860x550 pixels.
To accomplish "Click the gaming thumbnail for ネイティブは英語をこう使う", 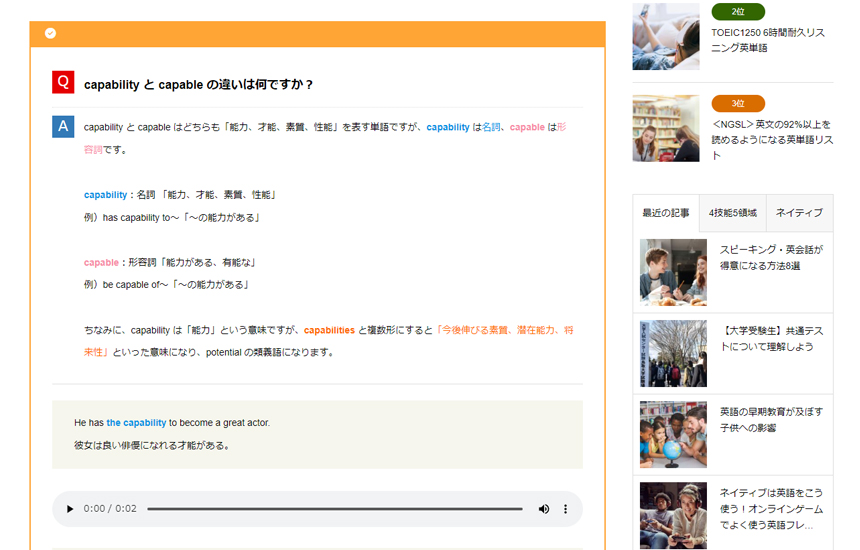I will coord(673,514).
